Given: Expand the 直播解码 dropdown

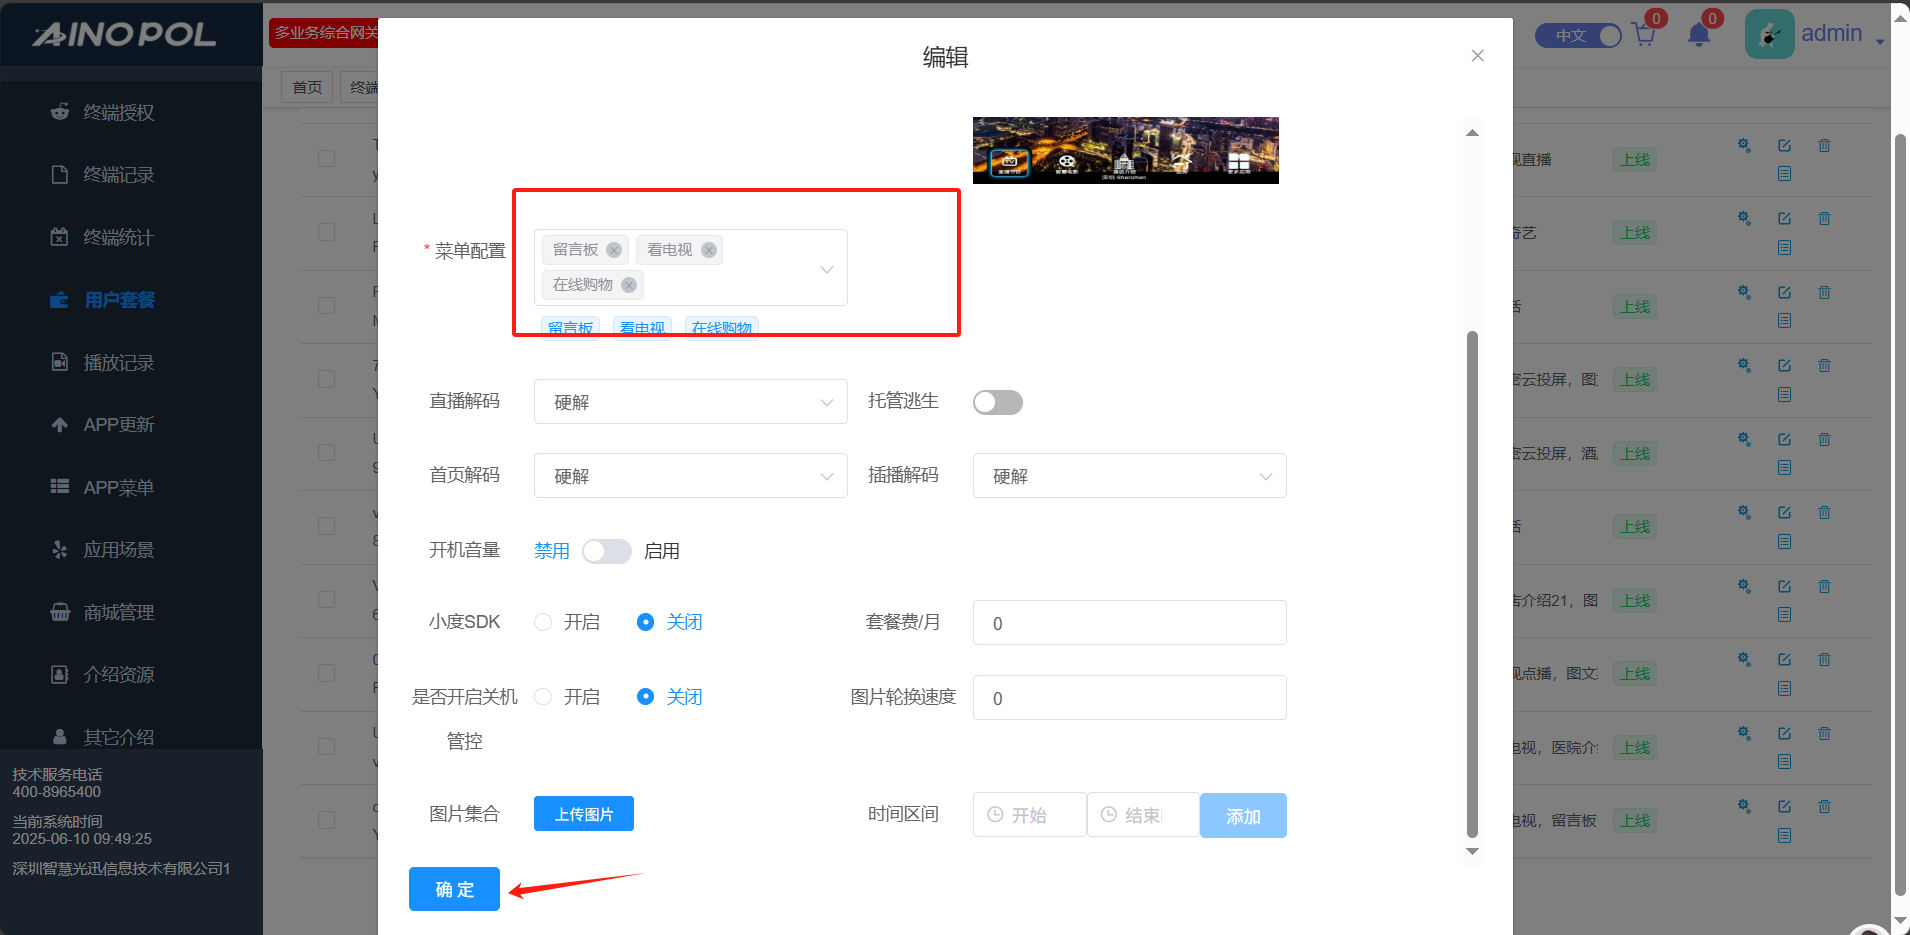Looking at the screenshot, I should click(690, 402).
